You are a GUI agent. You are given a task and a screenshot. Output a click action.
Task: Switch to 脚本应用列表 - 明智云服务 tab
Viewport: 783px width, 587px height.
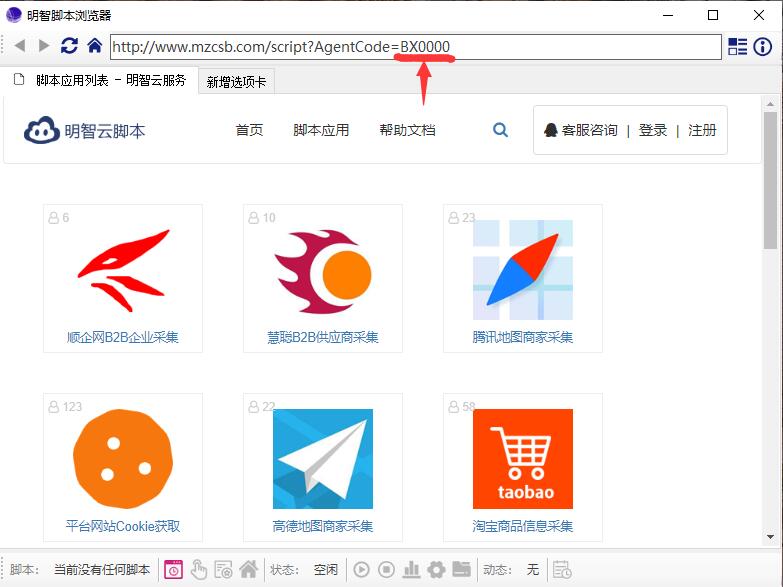(x=99, y=80)
